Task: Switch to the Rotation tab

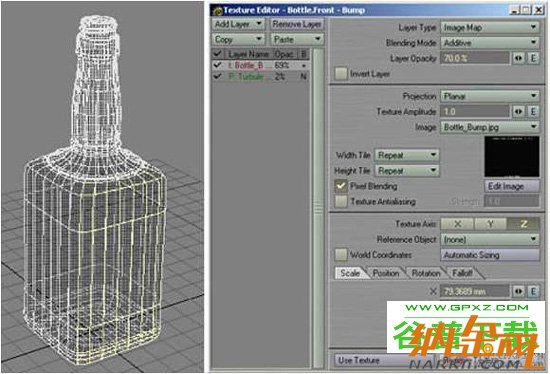Action: point(425,273)
